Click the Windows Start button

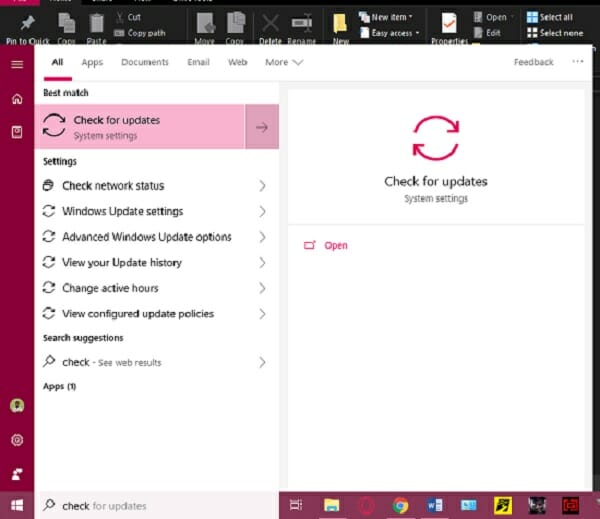[x=17, y=506]
